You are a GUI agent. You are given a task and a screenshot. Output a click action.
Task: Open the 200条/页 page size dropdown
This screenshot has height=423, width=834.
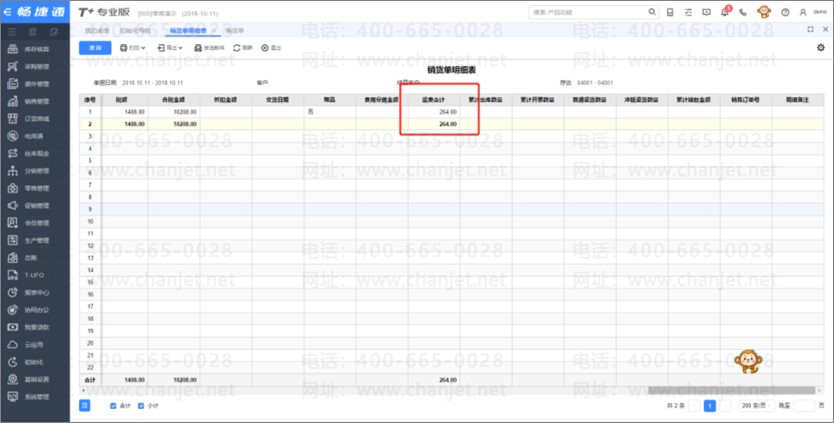(x=758, y=405)
